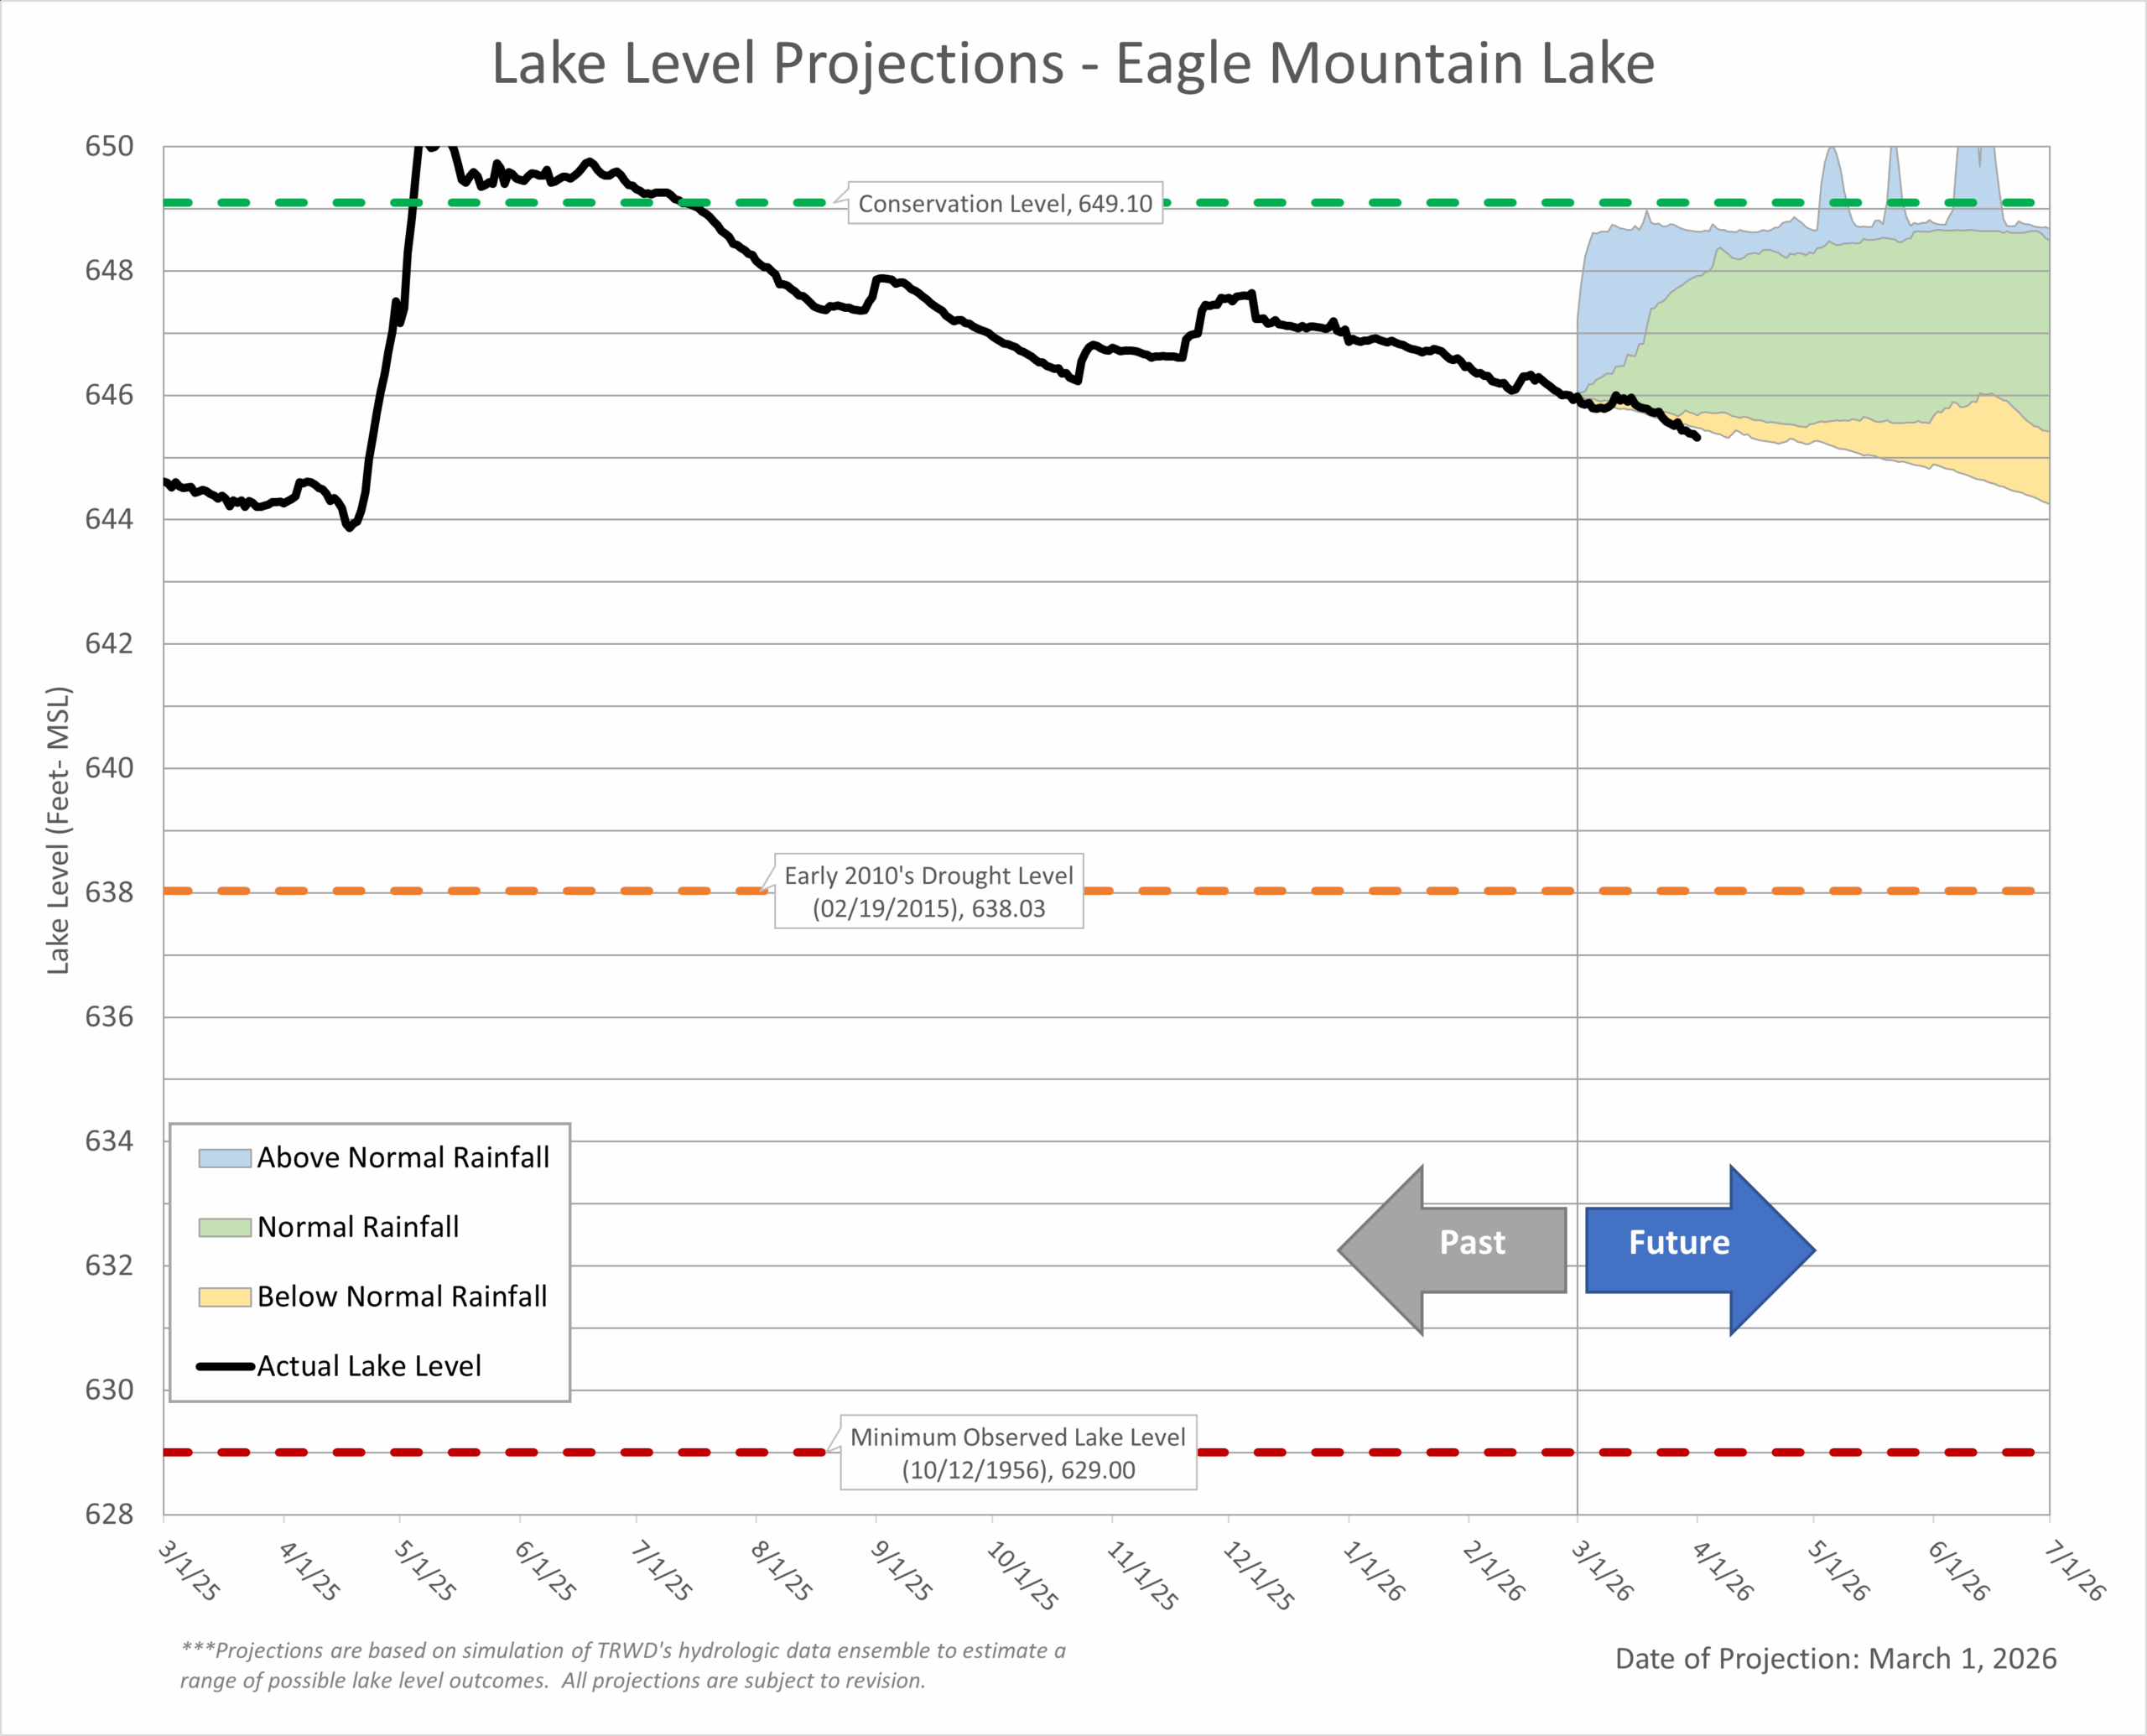Click the 638 y-axis value label
This screenshot has width=2147, height=1736.
(x=108, y=892)
